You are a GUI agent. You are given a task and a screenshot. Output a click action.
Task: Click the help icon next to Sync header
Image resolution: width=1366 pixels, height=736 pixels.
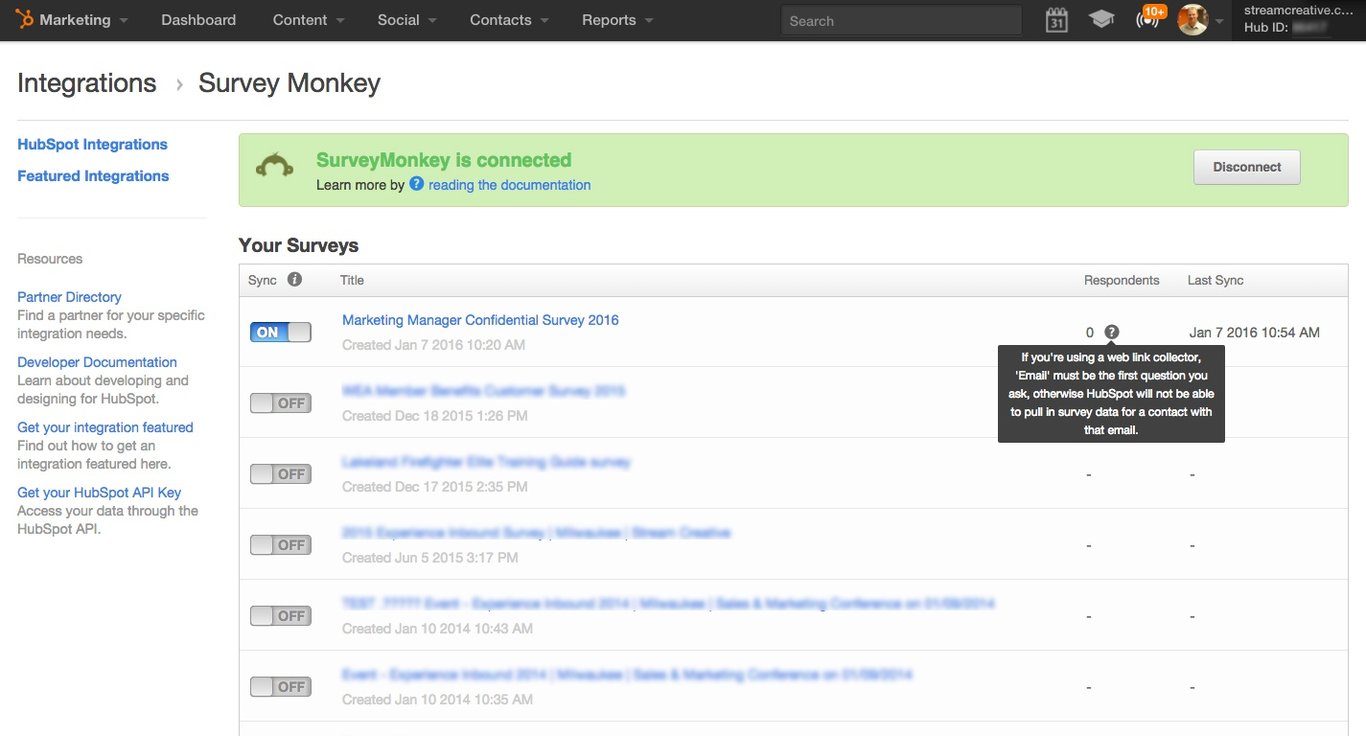point(293,279)
